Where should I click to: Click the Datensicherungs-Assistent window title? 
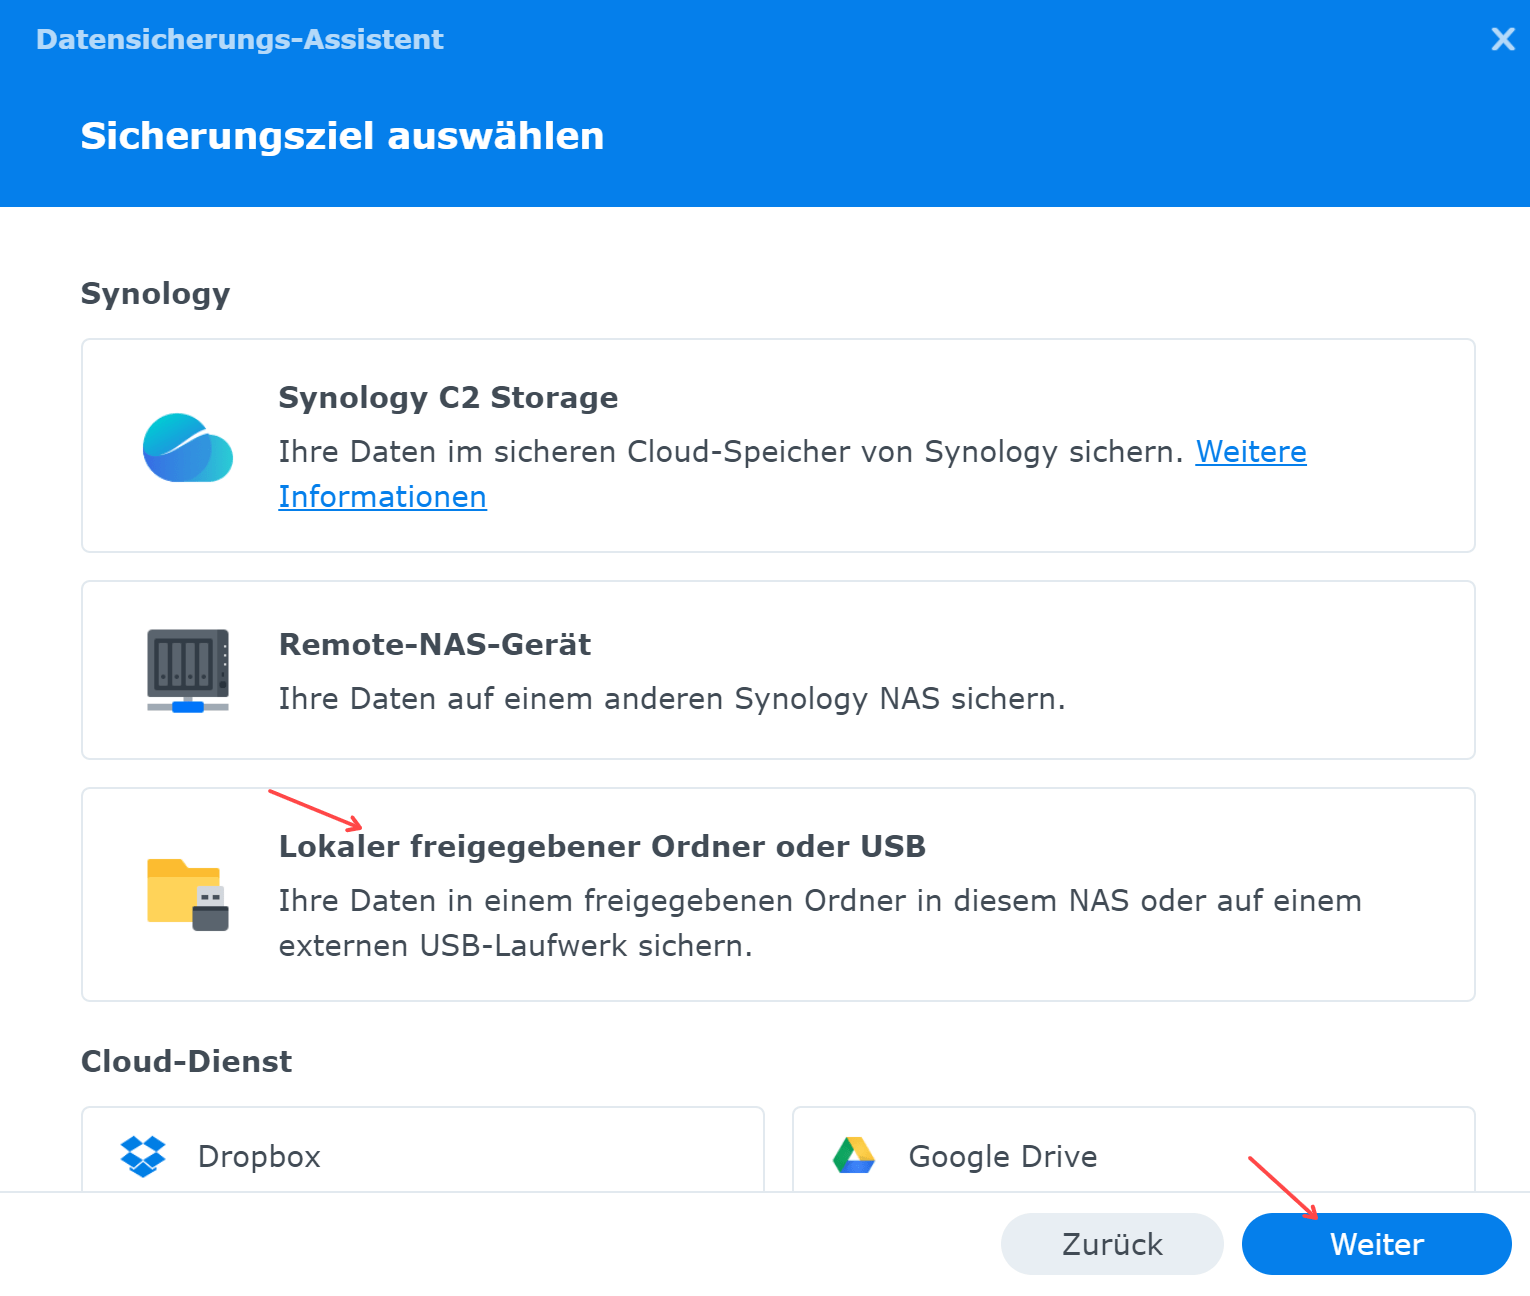click(x=240, y=39)
